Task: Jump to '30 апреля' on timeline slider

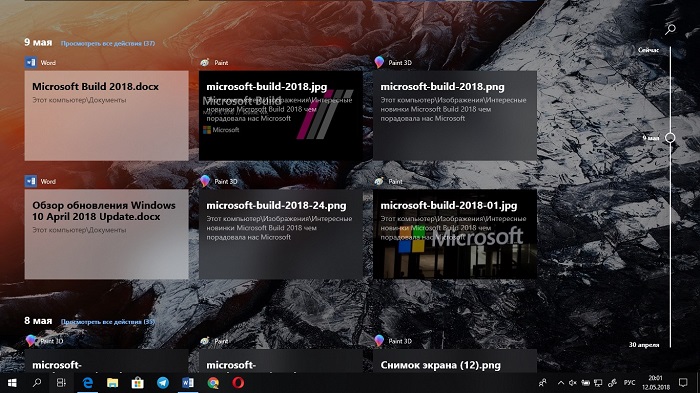Action: [644, 345]
